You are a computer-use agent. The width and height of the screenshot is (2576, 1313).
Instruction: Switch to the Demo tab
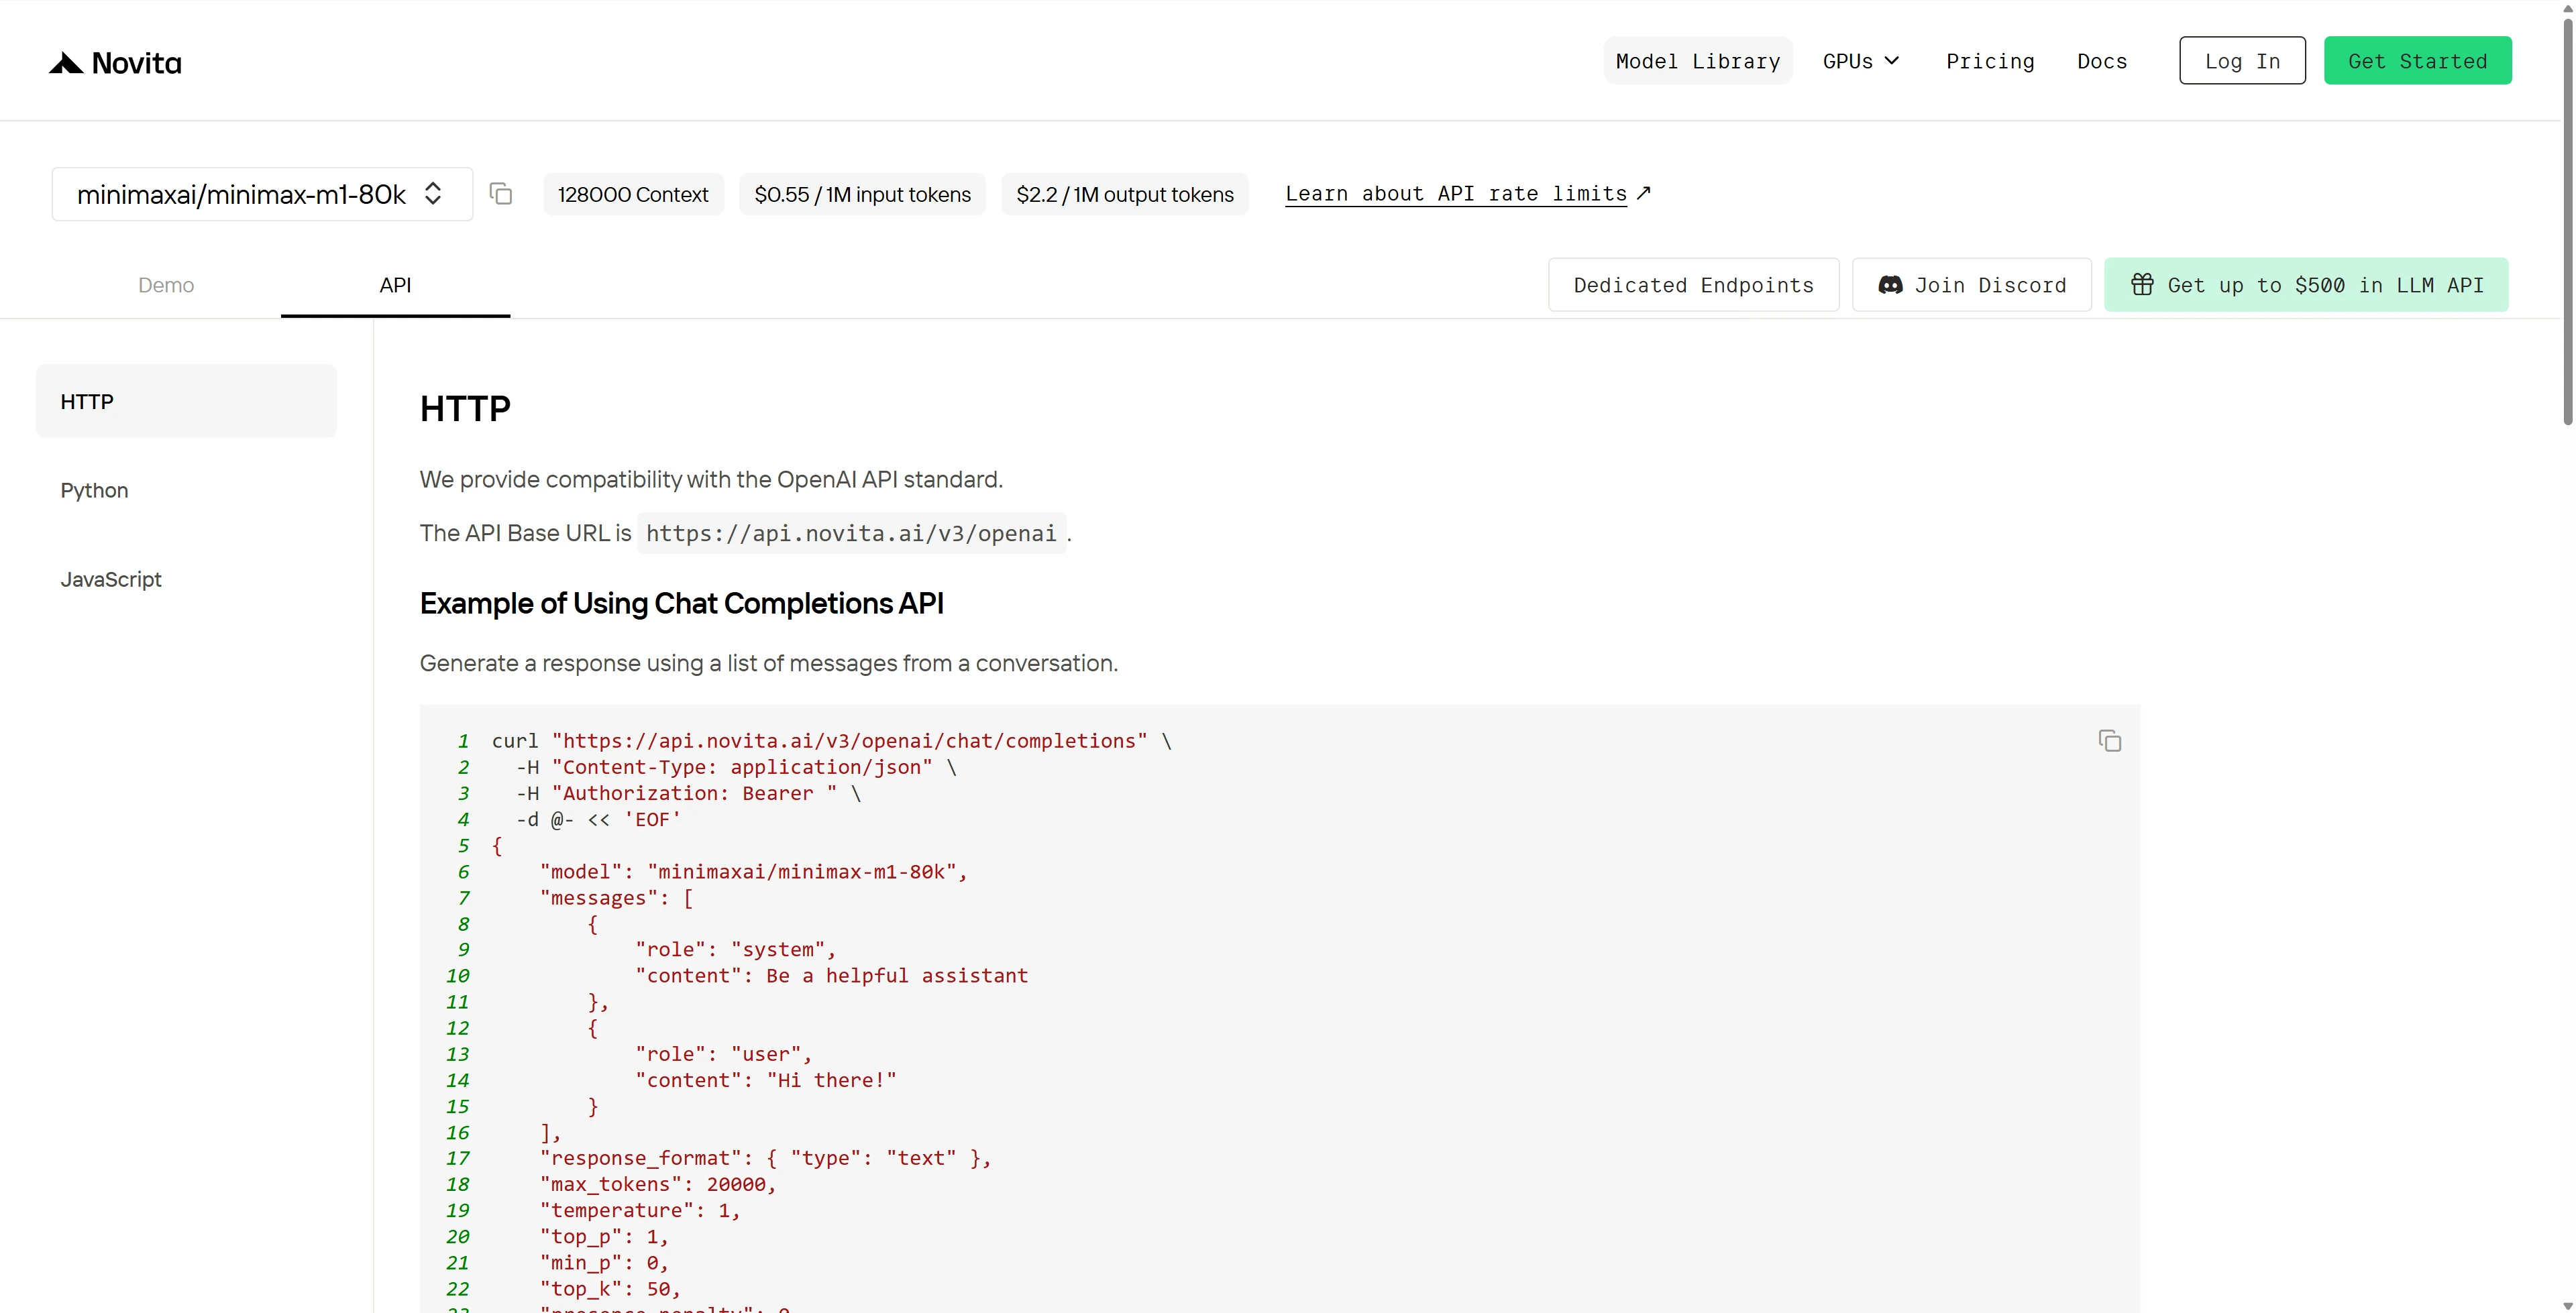[166, 285]
